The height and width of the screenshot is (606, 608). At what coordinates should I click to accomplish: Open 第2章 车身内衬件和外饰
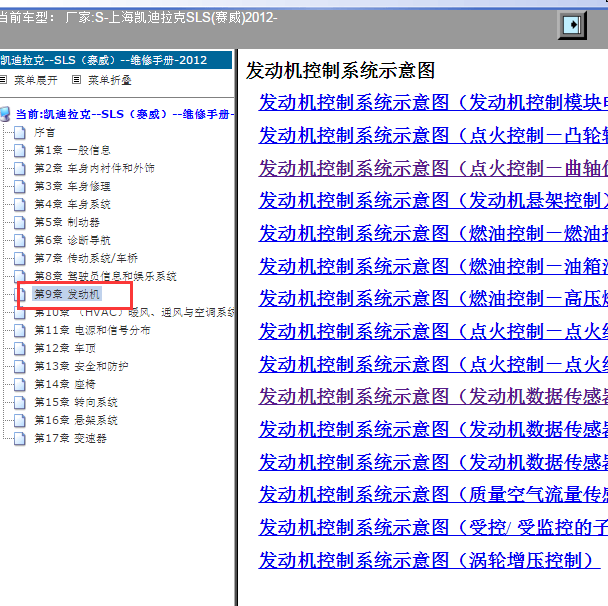(94, 168)
